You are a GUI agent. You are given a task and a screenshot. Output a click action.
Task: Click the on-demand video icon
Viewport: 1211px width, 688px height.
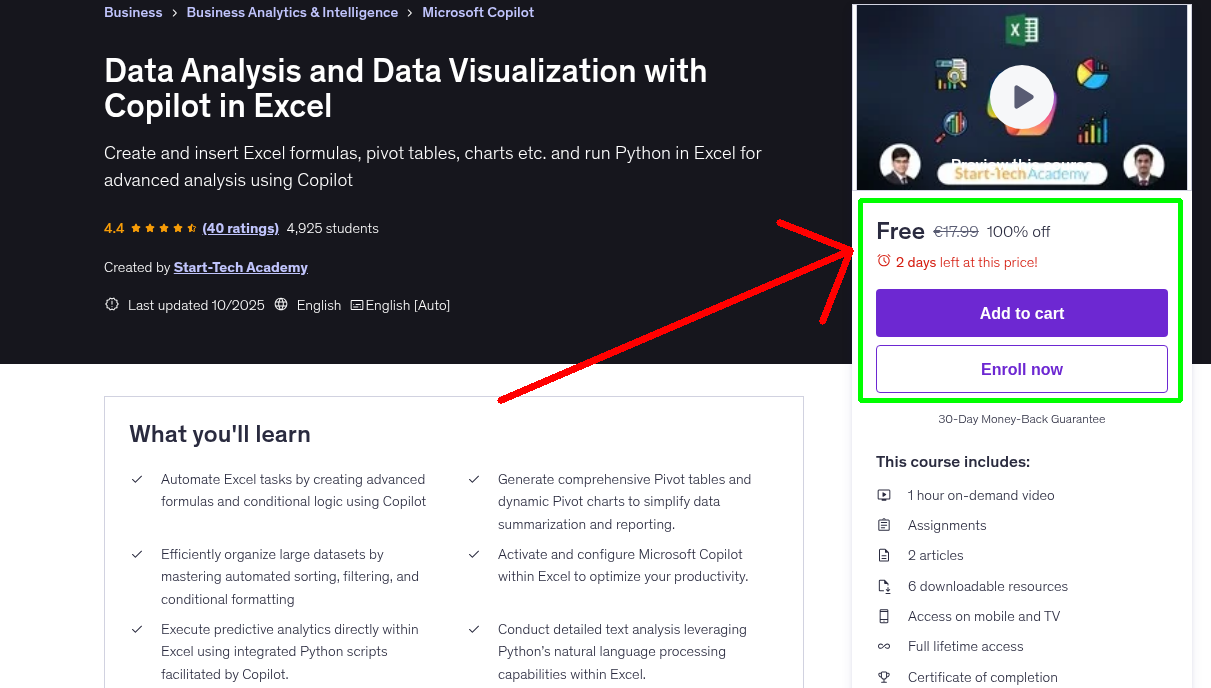(884, 494)
